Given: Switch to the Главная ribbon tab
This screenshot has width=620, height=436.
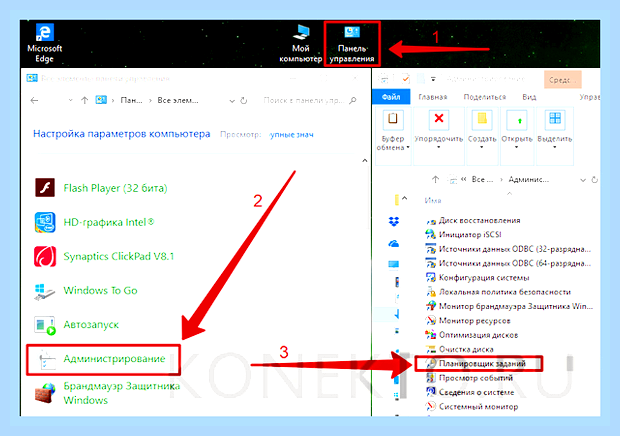Looking at the screenshot, I should coord(433,97).
